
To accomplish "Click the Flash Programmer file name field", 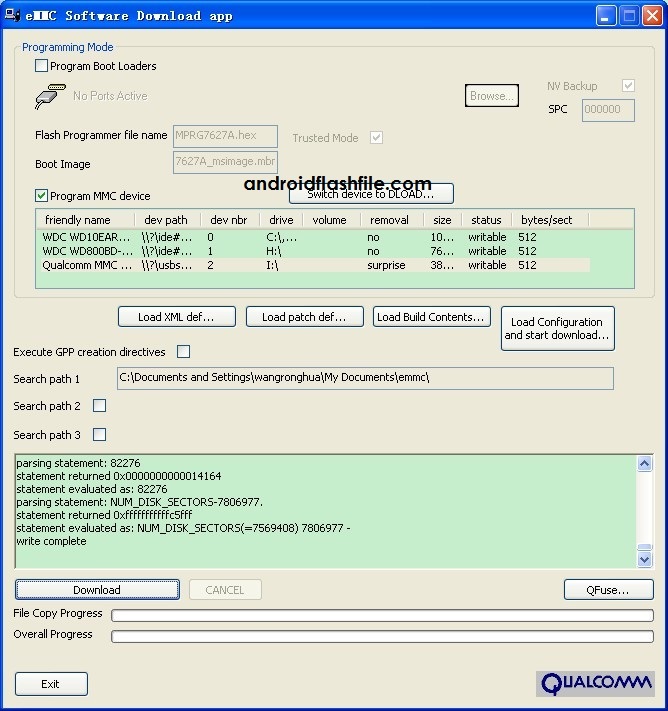I will [225, 136].
